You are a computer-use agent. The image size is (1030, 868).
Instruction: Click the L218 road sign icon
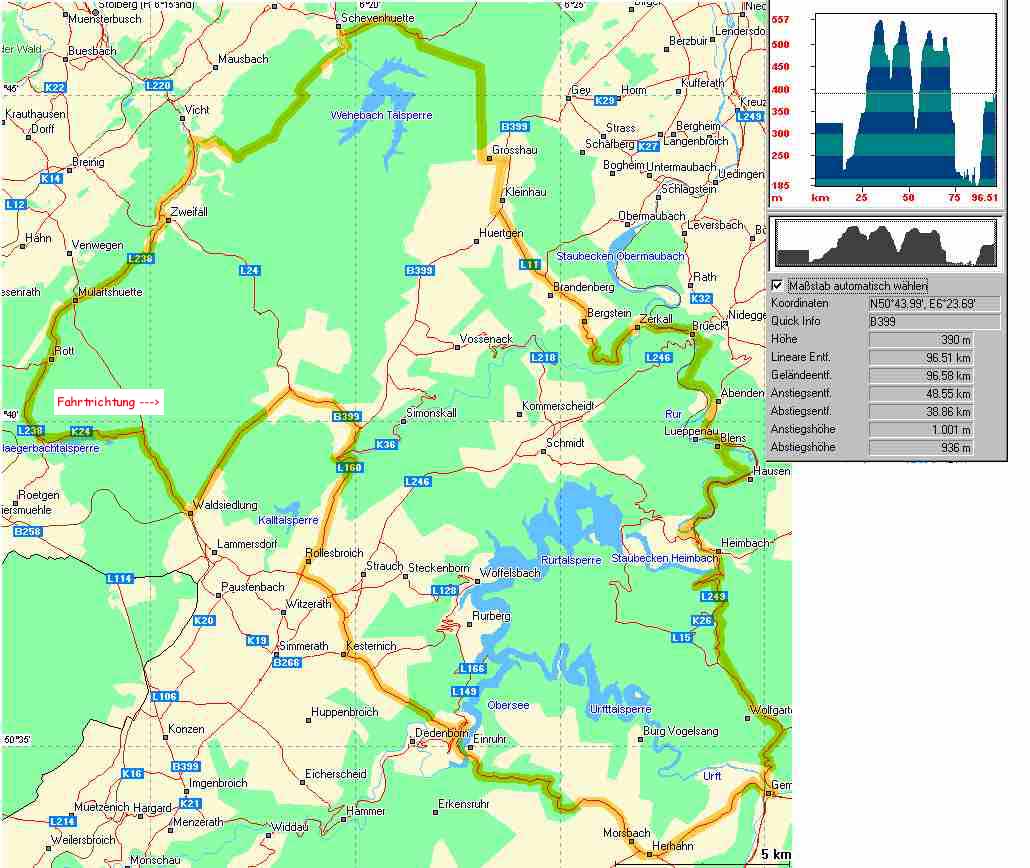pos(544,357)
